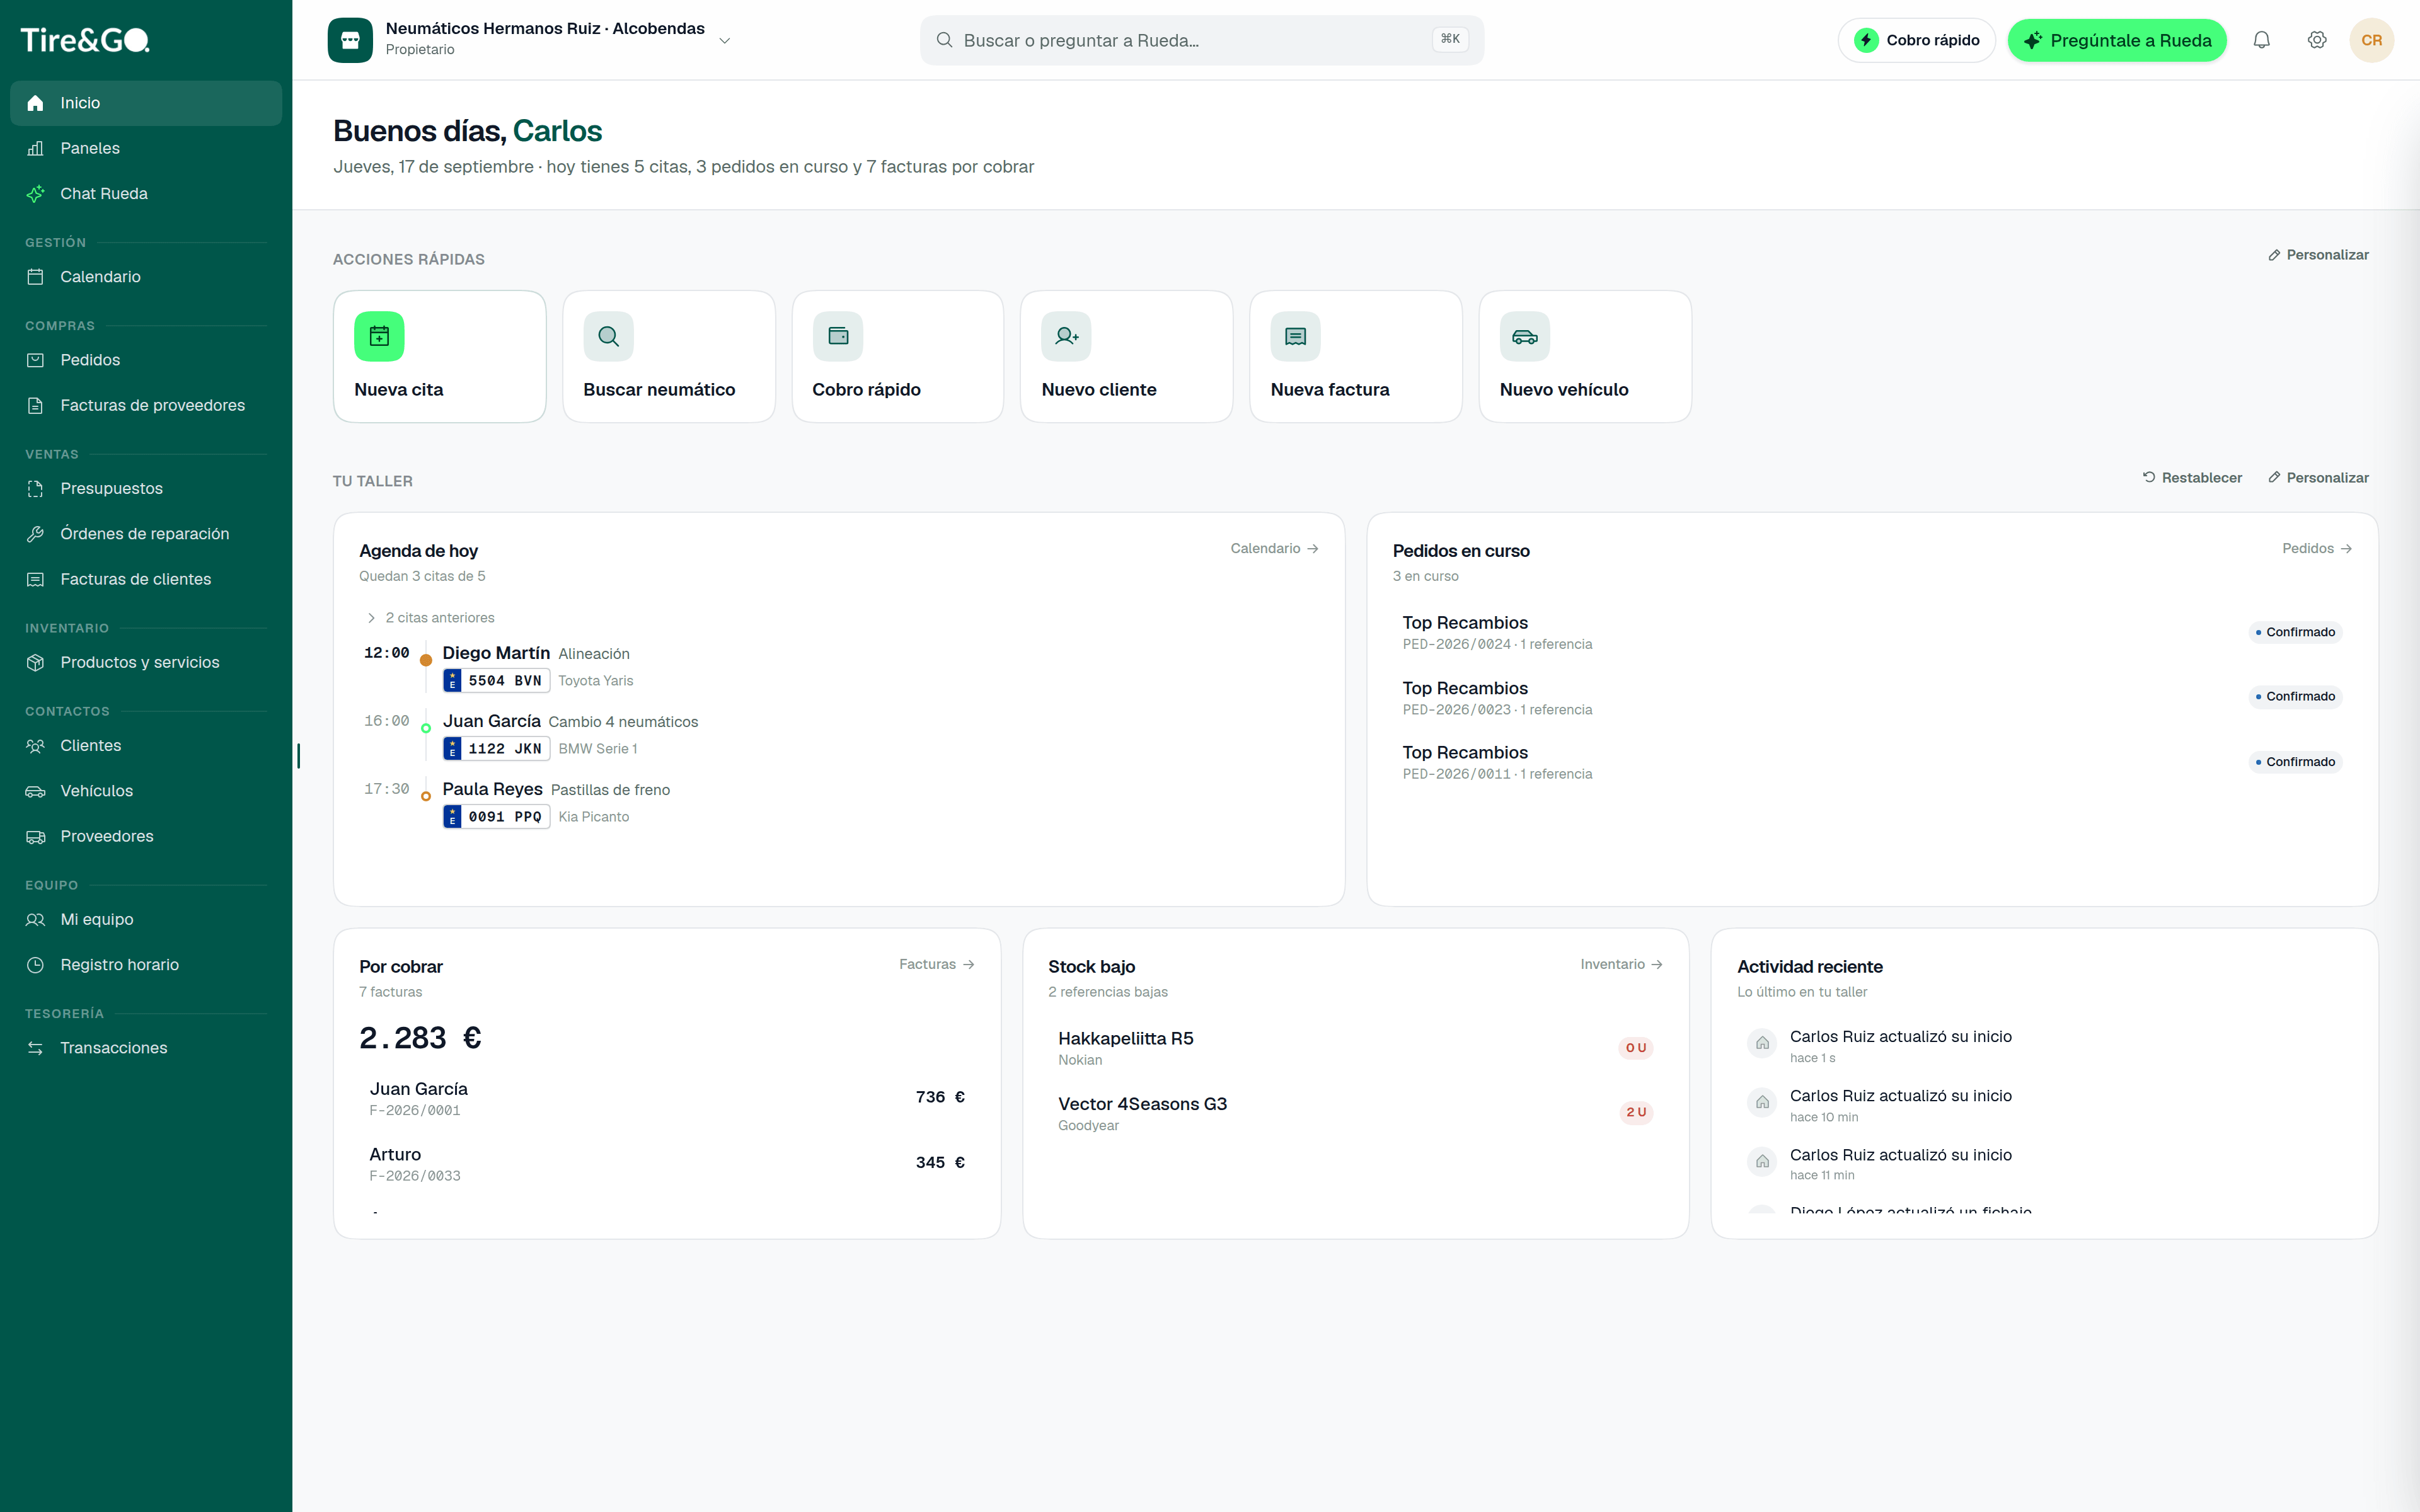Click Personalizar for Acciones rápidas
Screen dimensions: 2420x1512
[2318, 255]
